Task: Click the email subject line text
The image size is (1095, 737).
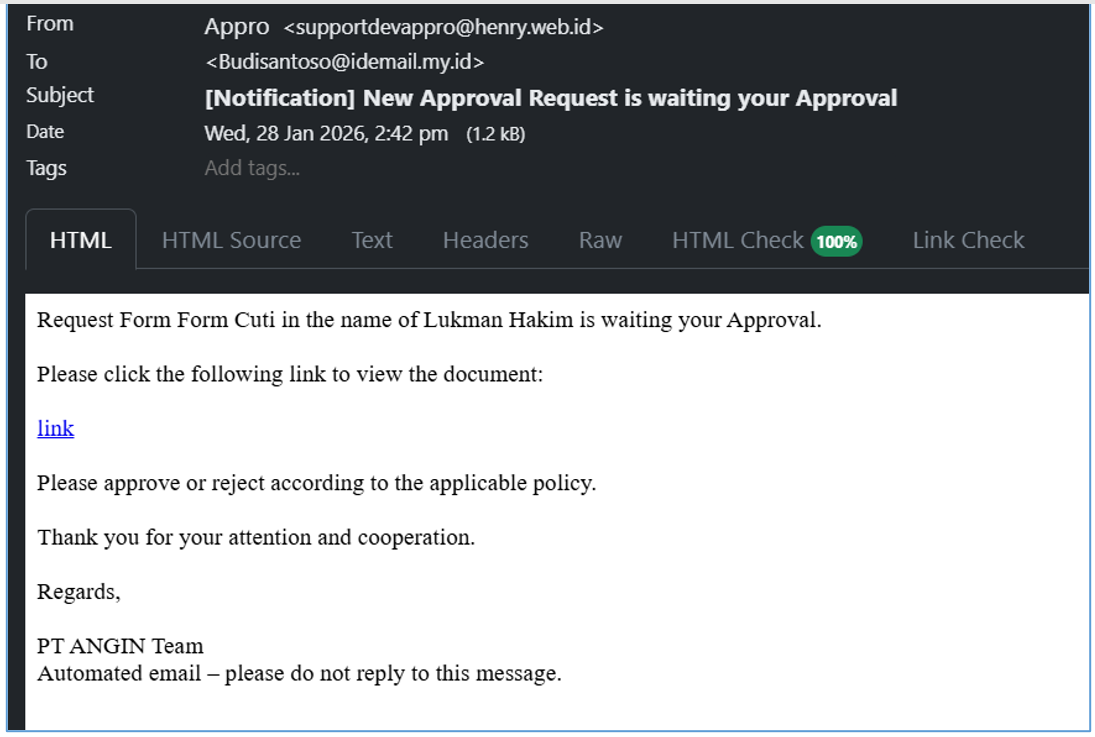Action: click(x=550, y=98)
